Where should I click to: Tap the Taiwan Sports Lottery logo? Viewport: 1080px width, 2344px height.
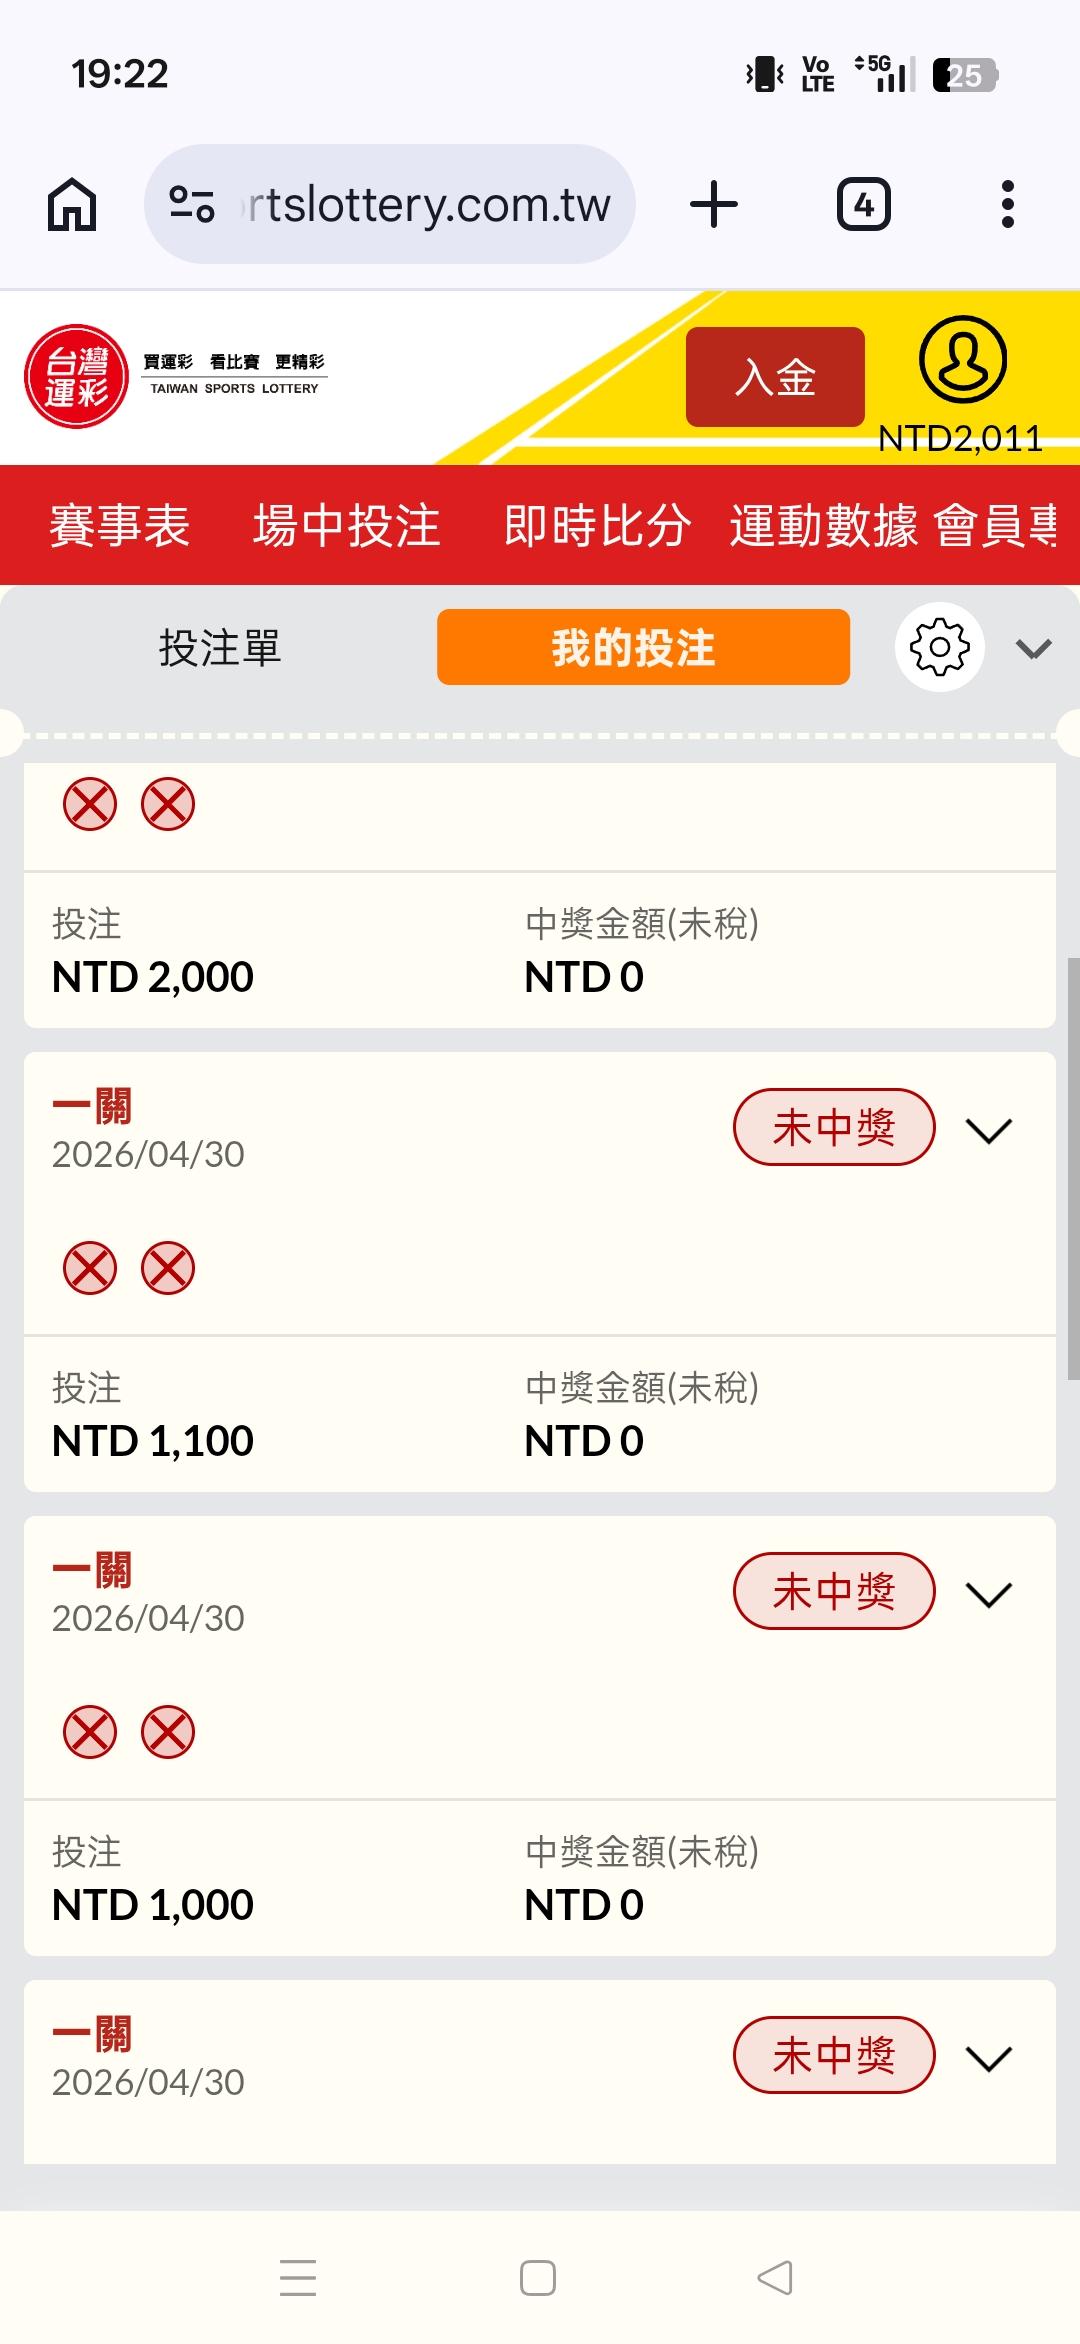click(77, 377)
